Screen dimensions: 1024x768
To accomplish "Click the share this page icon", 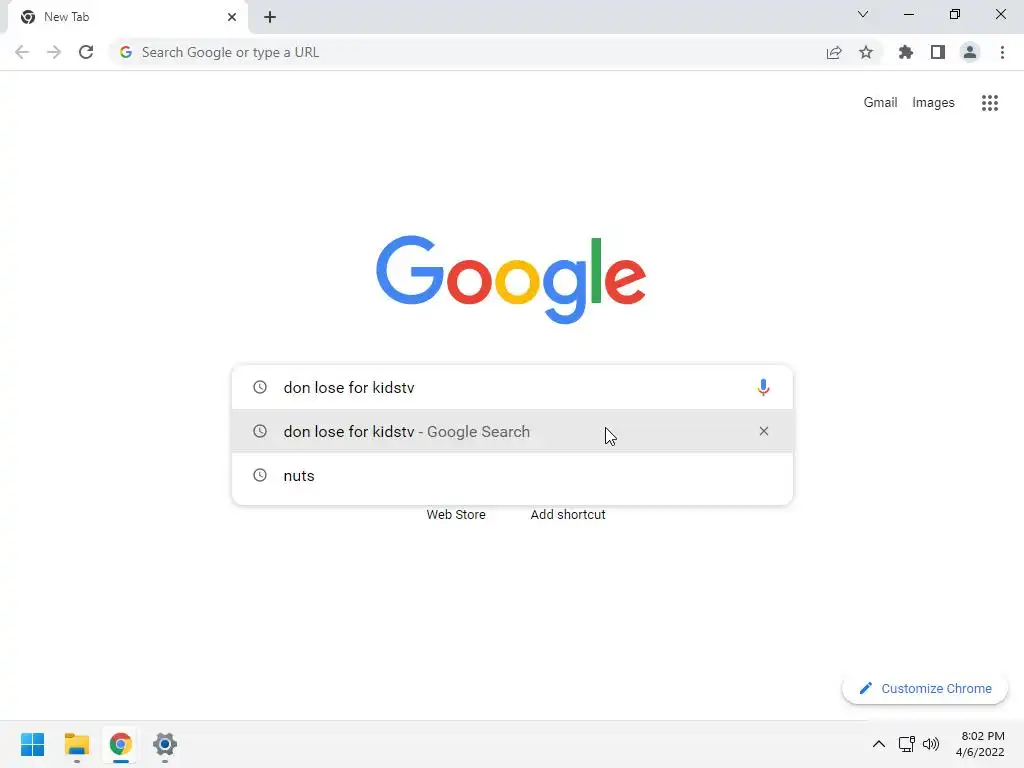I will [834, 52].
